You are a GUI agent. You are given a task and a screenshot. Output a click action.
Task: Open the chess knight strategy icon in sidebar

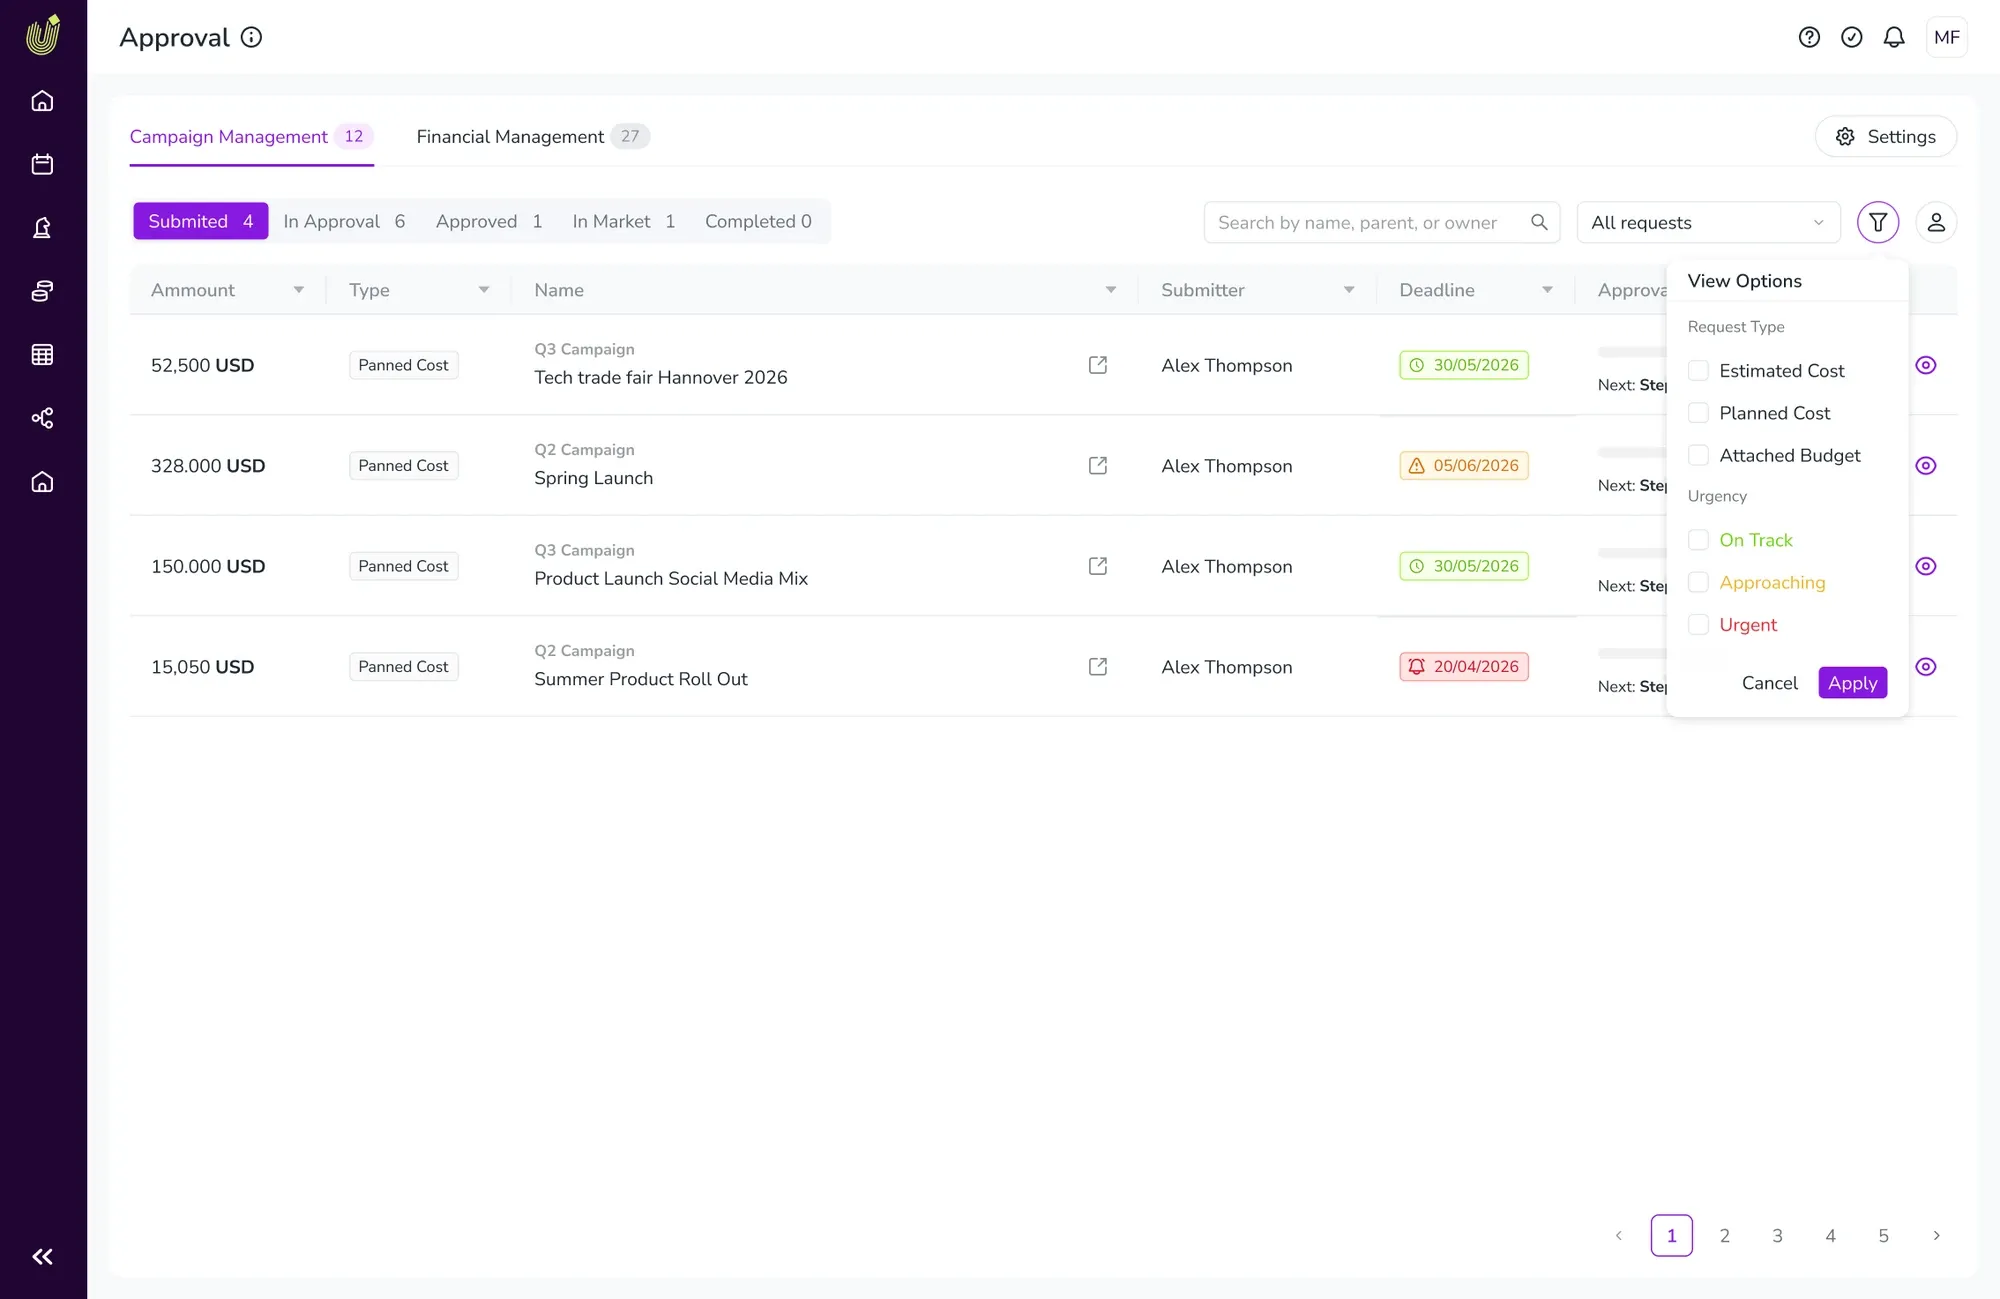pyautogui.click(x=42, y=228)
